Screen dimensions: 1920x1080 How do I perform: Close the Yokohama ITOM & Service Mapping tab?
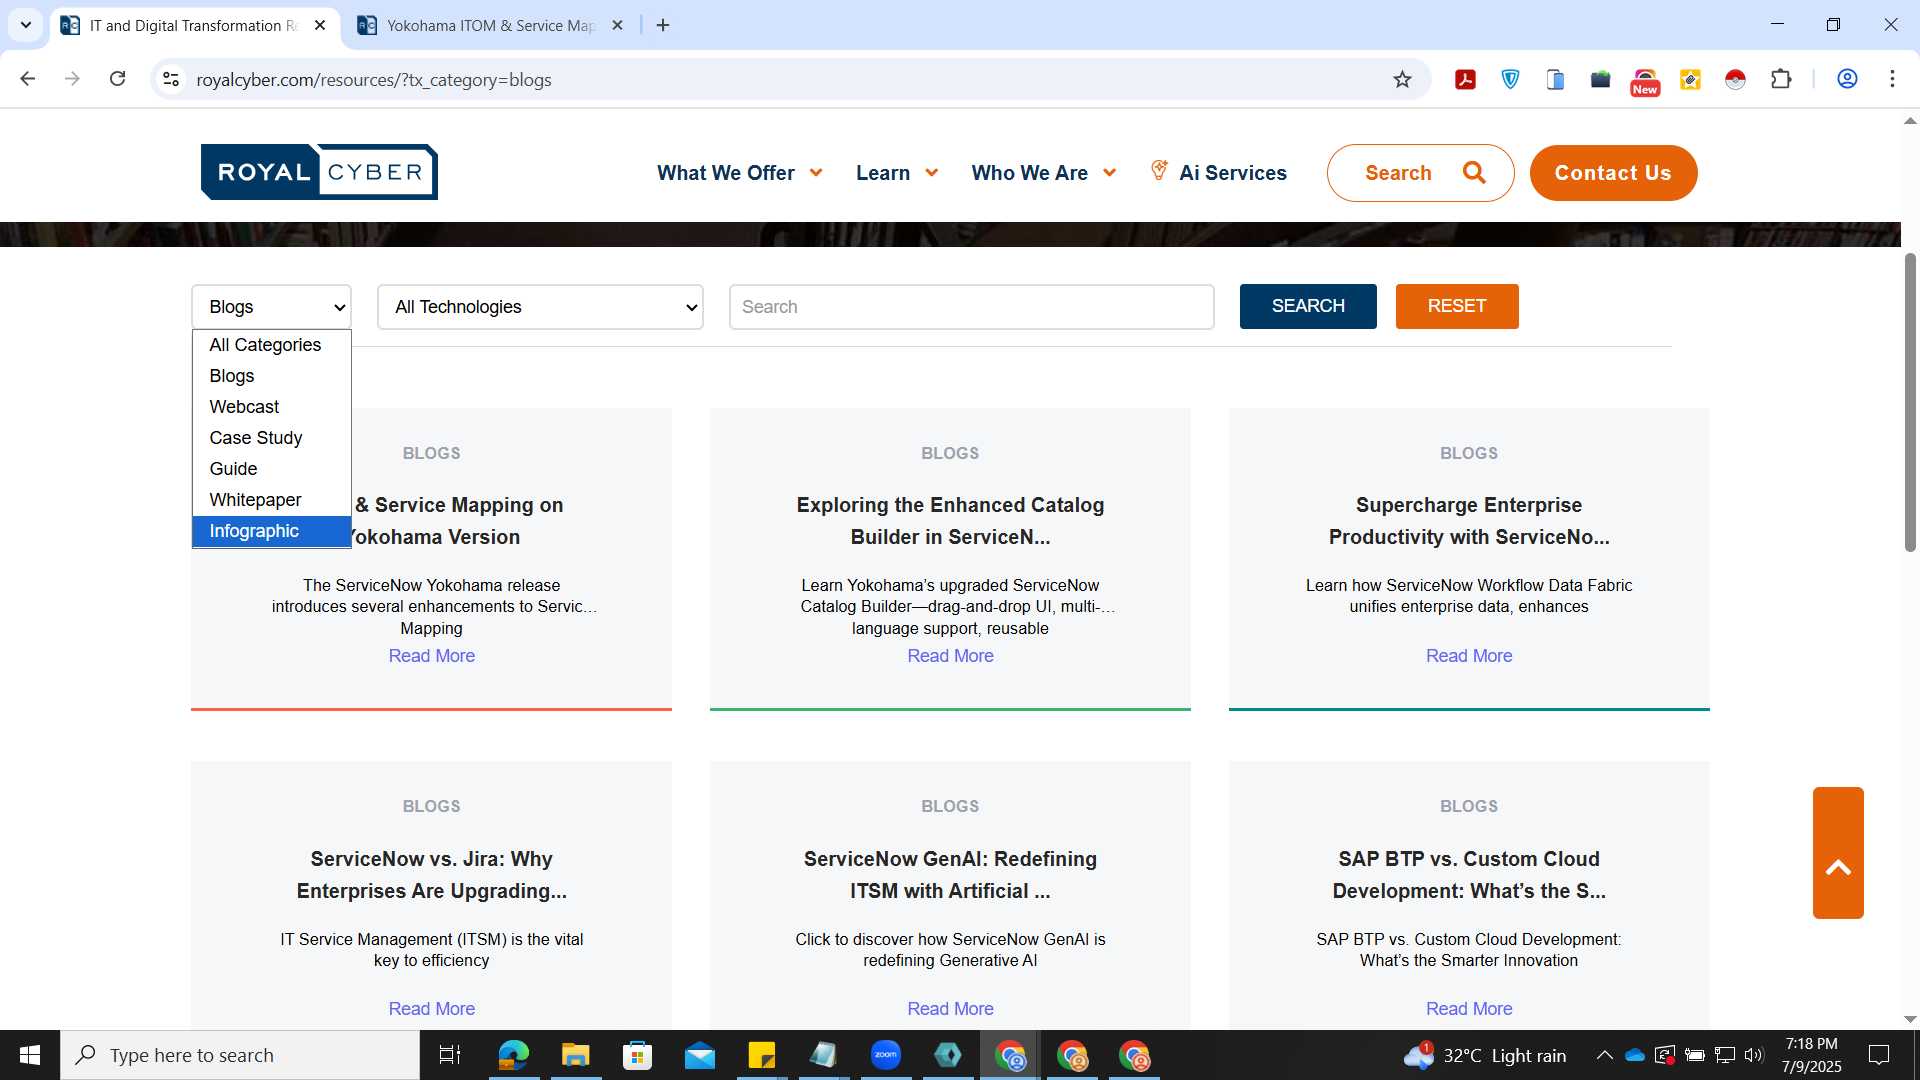click(x=617, y=25)
